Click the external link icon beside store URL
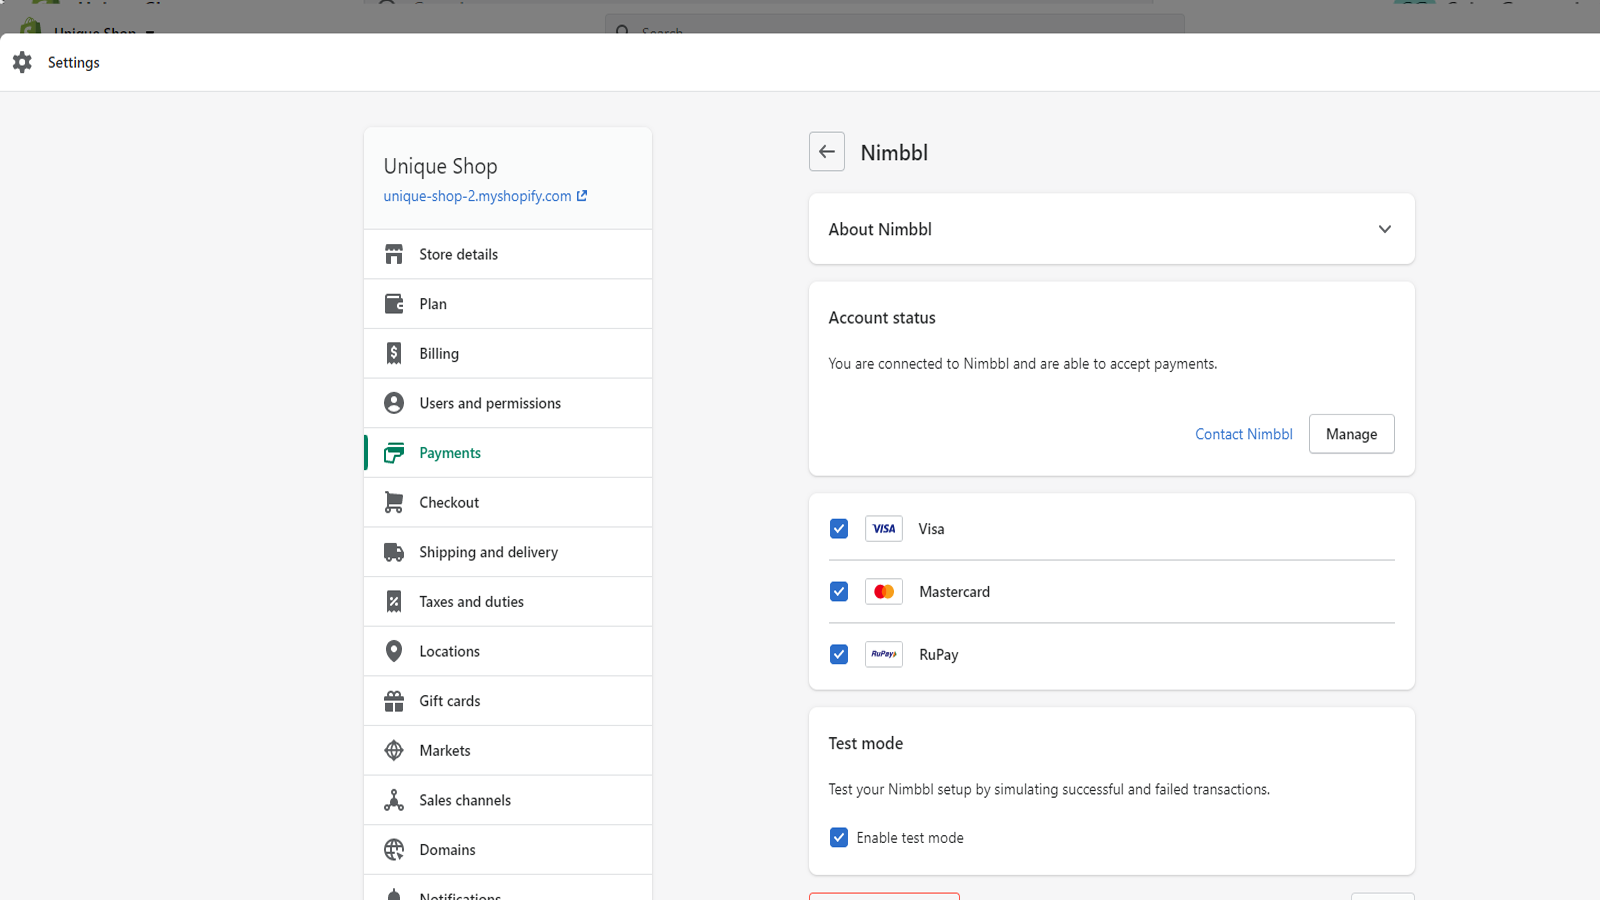Viewport: 1600px width, 900px height. pyautogui.click(x=582, y=196)
